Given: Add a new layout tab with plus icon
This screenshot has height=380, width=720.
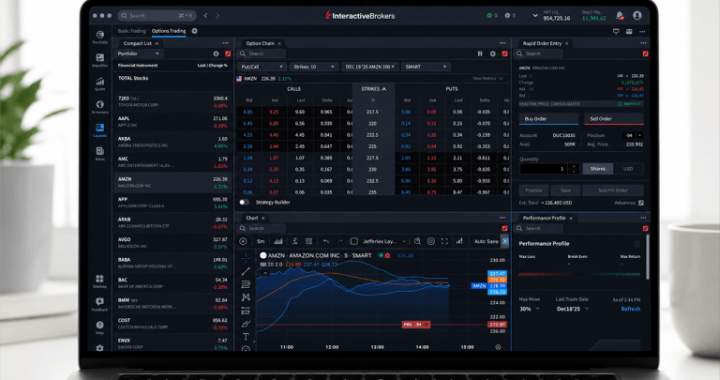Looking at the screenshot, I should (x=194, y=31).
